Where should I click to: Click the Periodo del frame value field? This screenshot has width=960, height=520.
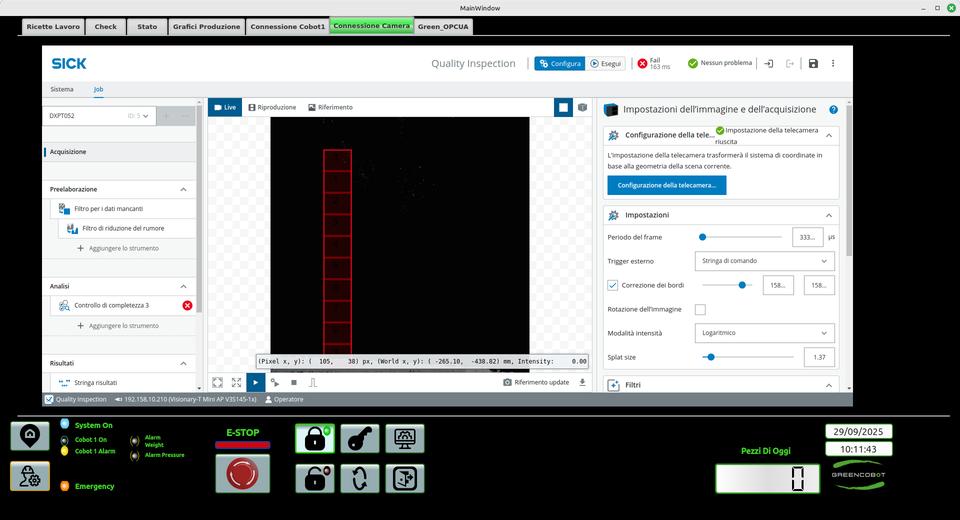pyautogui.click(x=807, y=237)
